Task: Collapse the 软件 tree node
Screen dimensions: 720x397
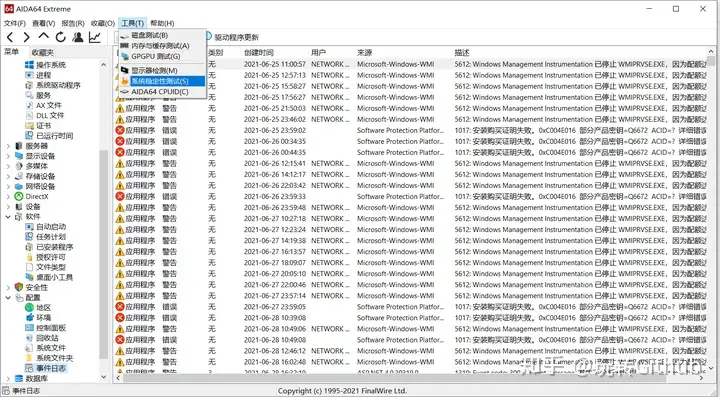Action: pos(8,217)
